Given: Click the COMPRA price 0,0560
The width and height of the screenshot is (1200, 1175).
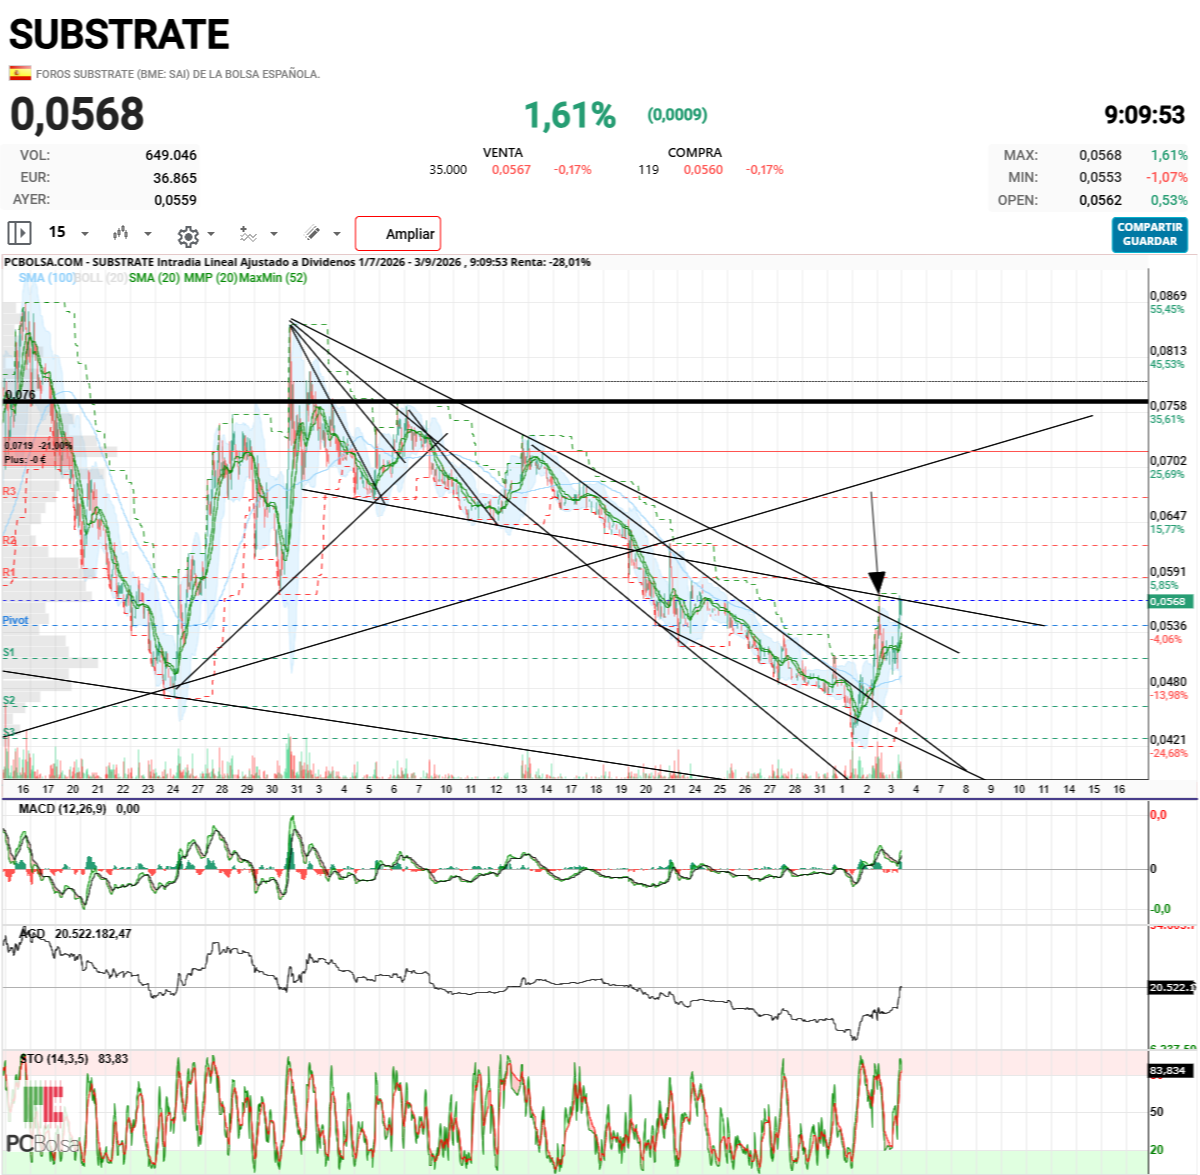Looking at the screenshot, I should tap(703, 170).
